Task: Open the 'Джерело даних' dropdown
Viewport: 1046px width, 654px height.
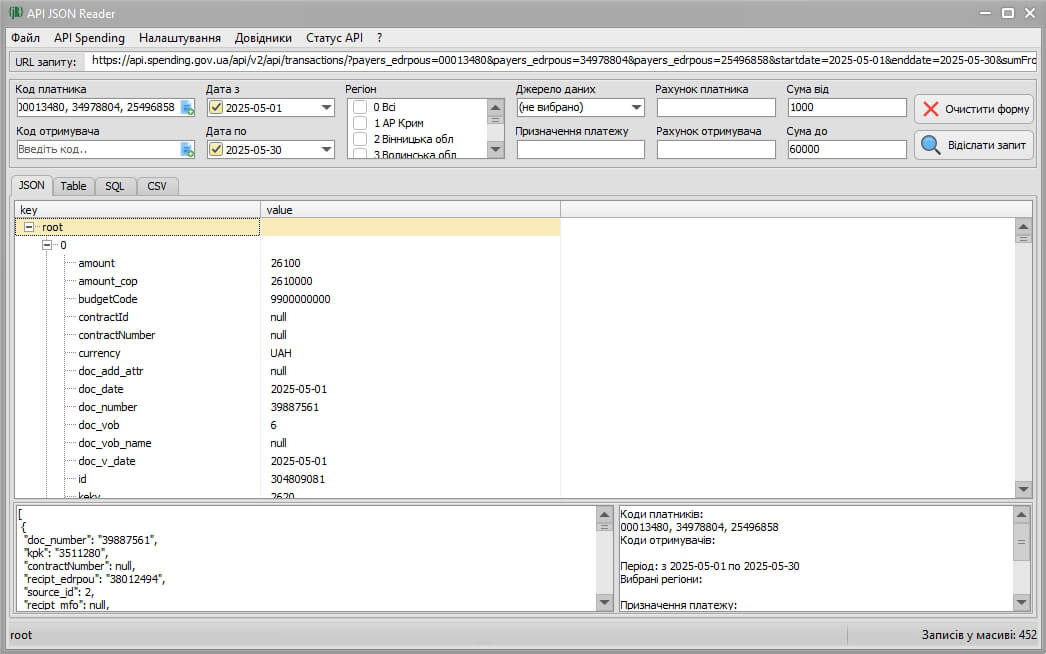Action: tap(637, 108)
